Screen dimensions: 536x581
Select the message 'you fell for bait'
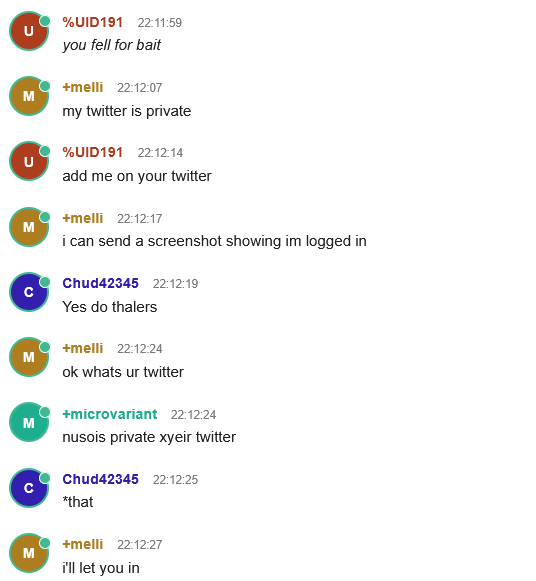pos(111,45)
